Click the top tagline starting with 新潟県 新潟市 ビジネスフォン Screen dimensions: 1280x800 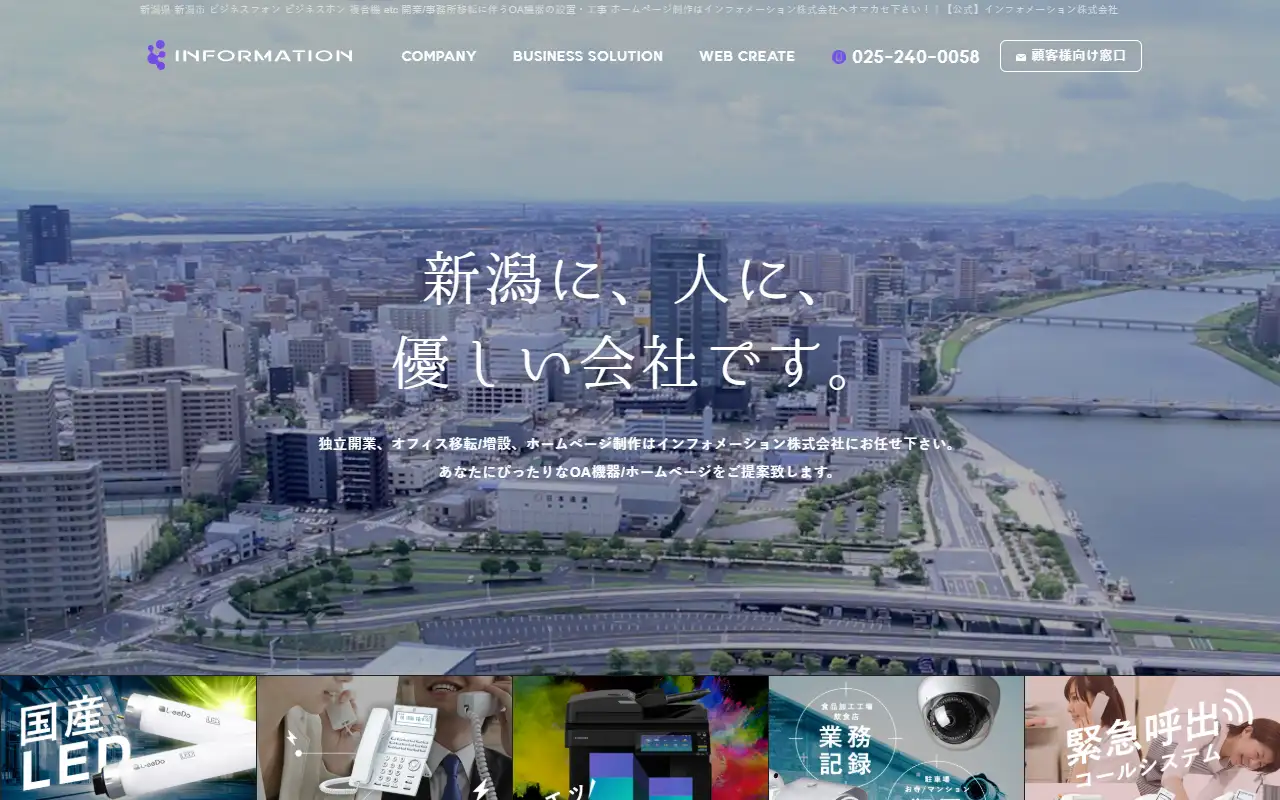[629, 9]
